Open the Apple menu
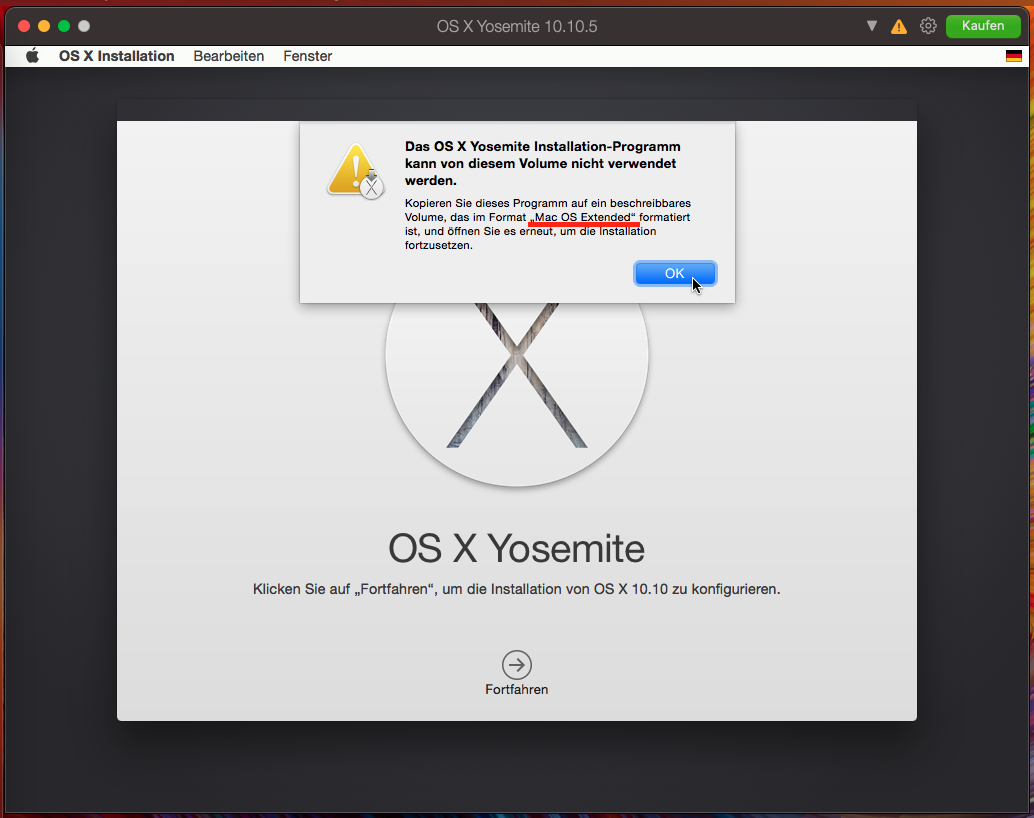This screenshot has height=818, width=1034. (x=32, y=56)
